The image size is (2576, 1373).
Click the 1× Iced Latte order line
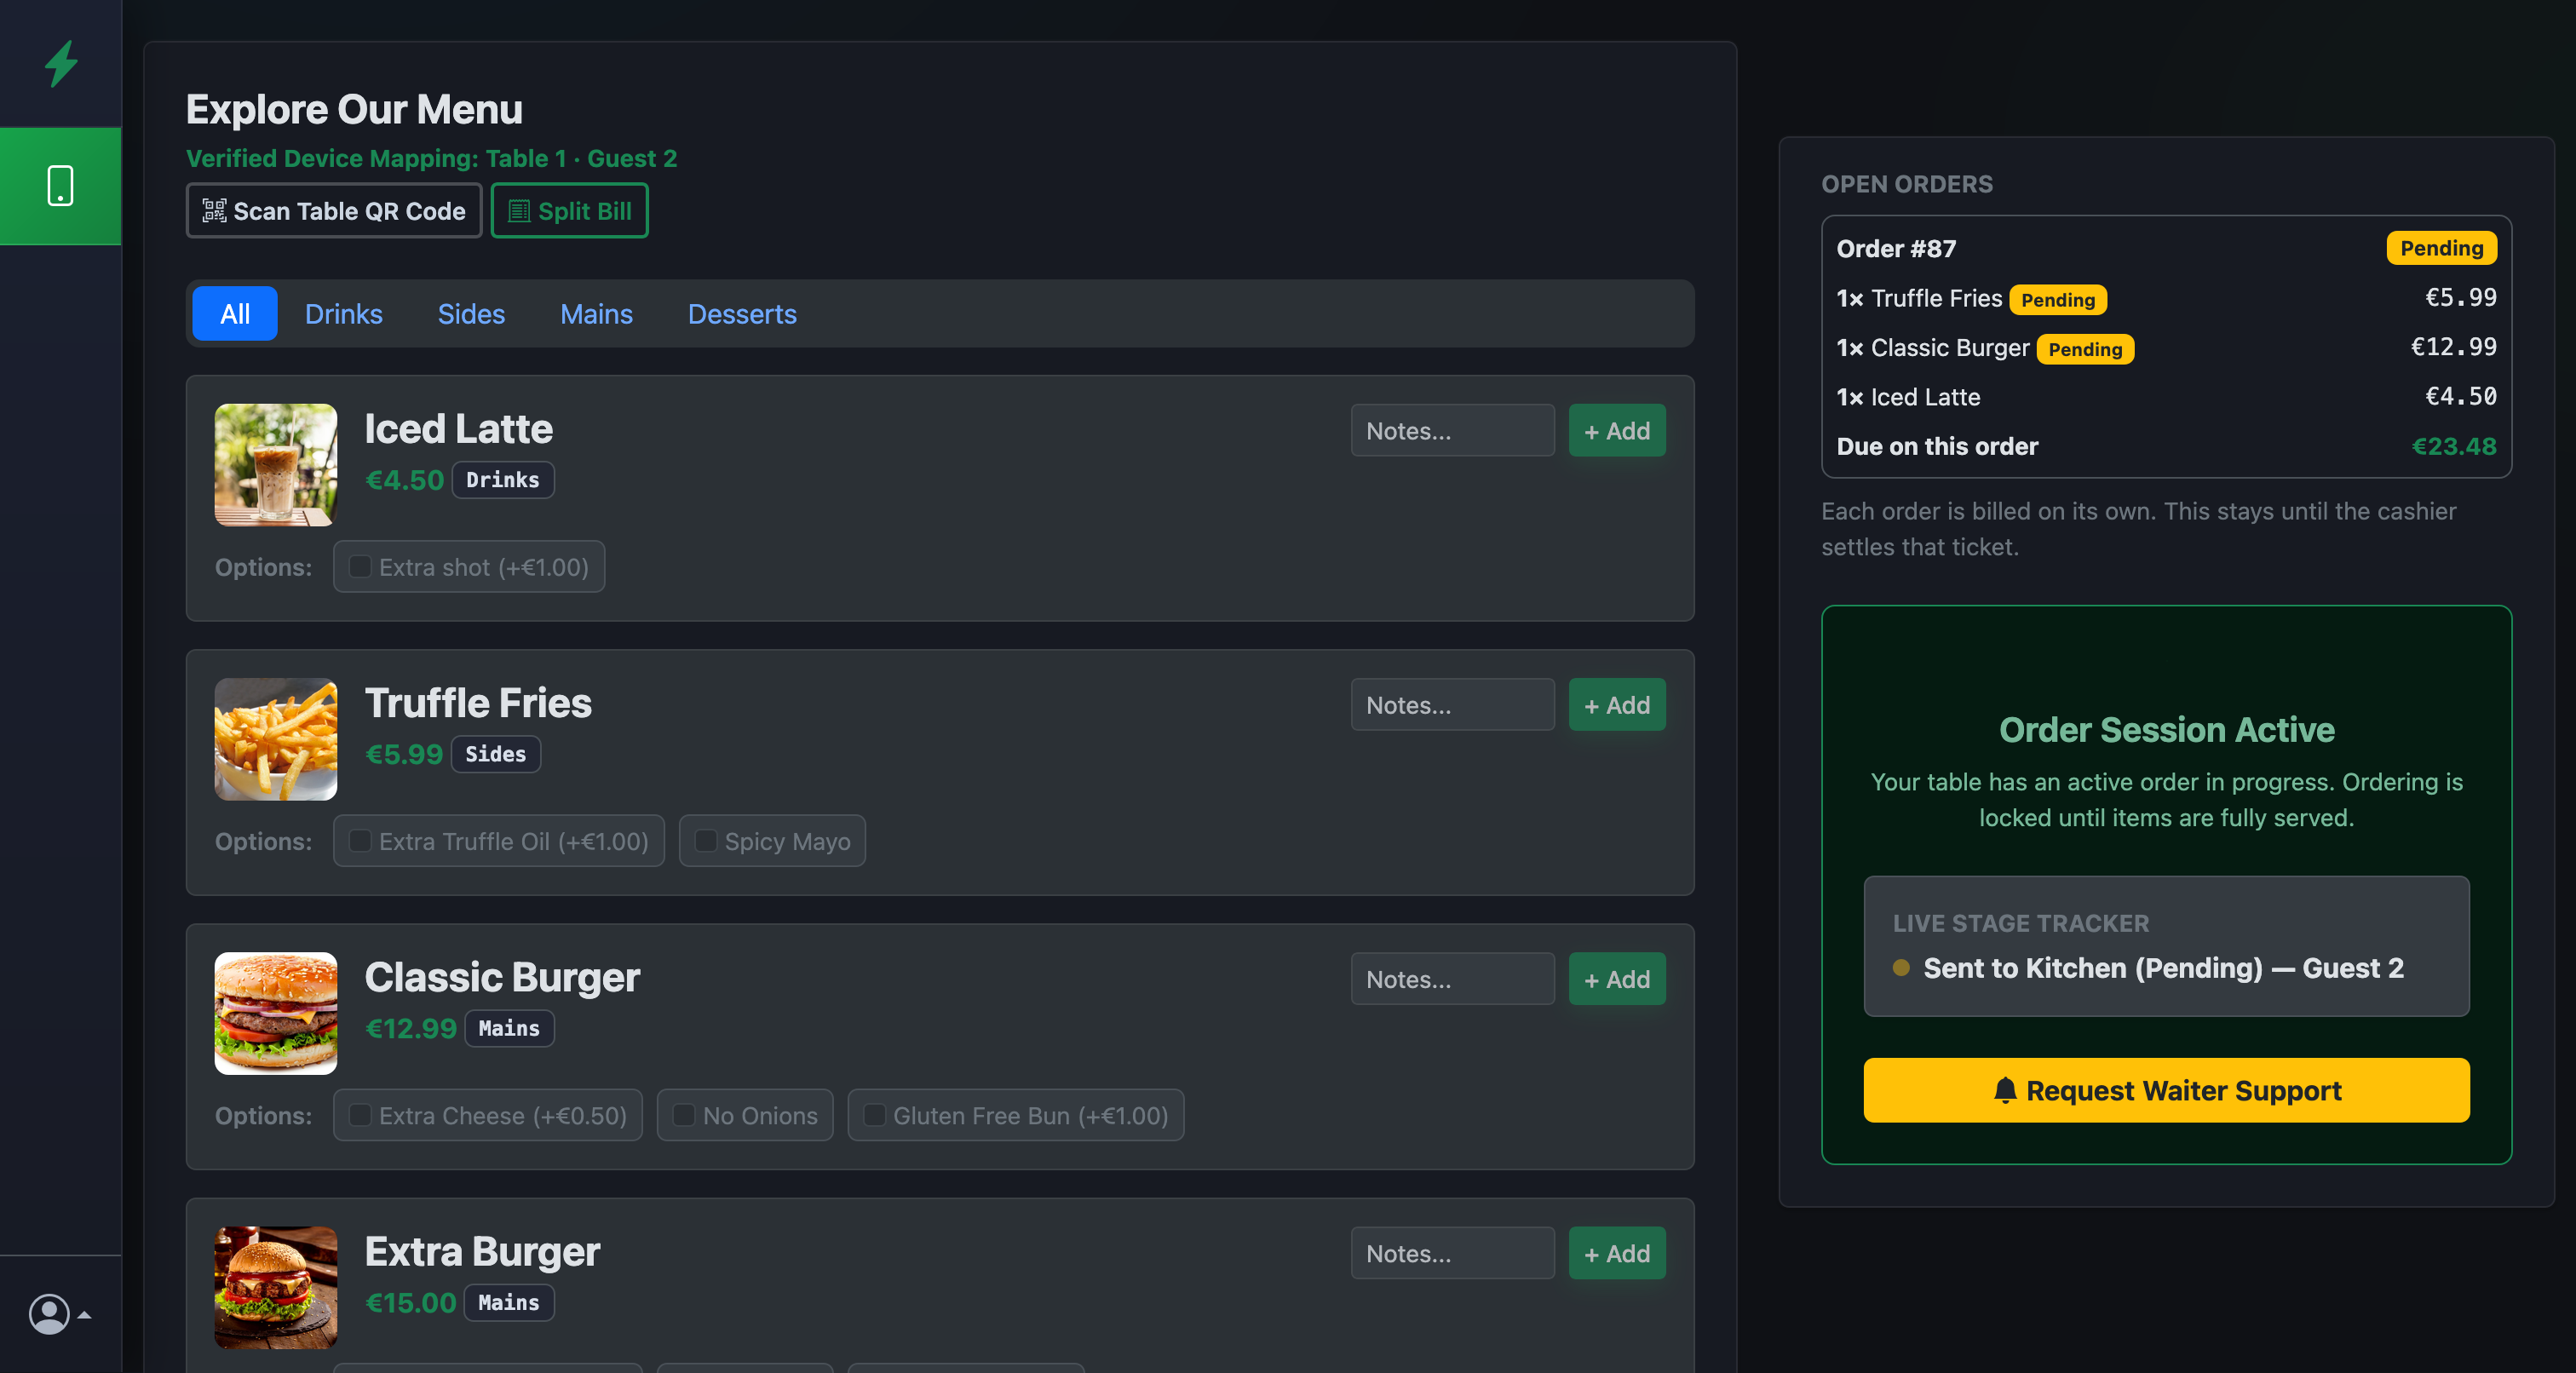(2166, 397)
